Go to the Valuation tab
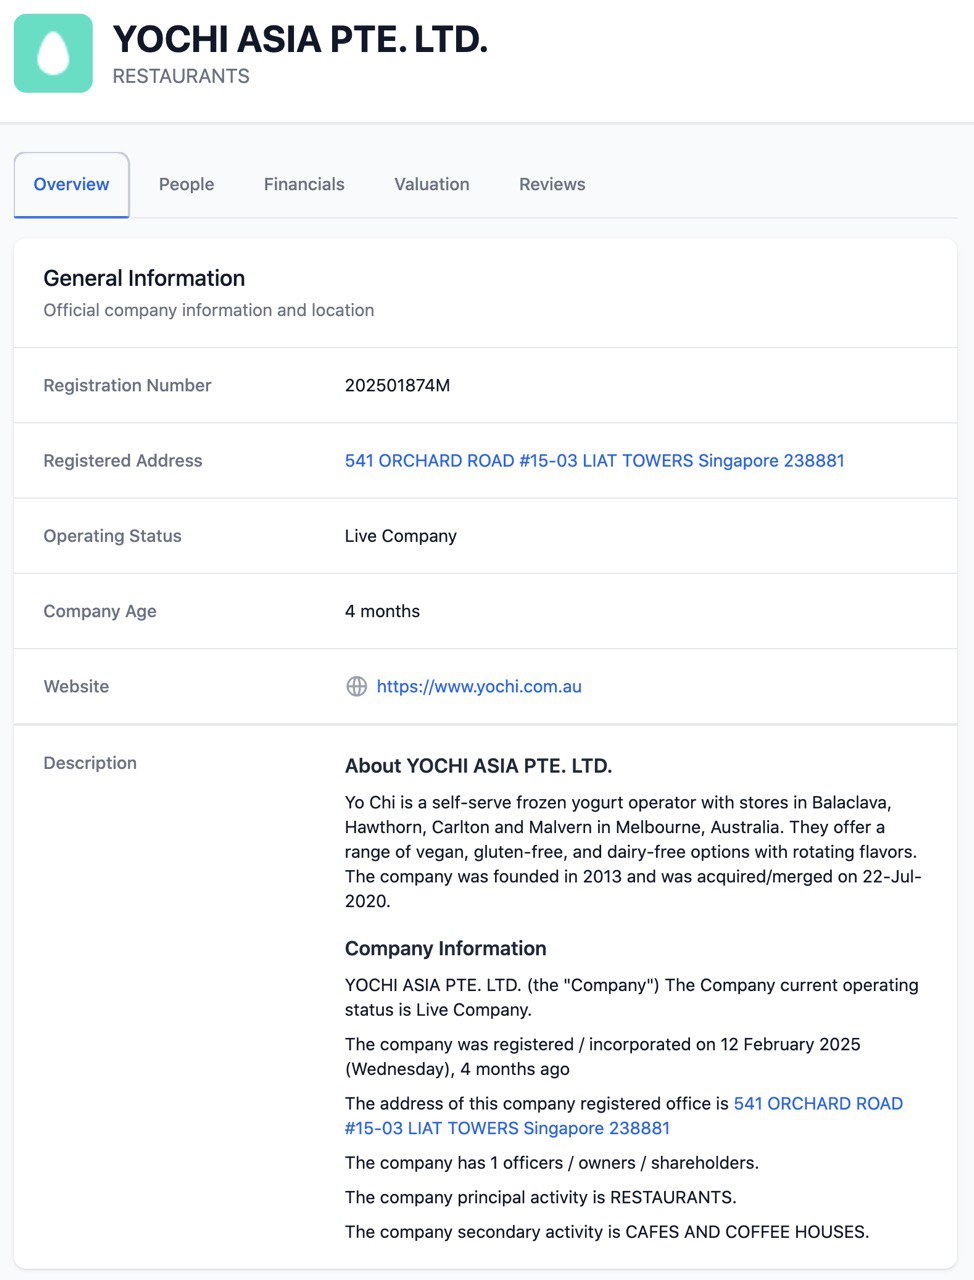Image resolution: width=974 pixels, height=1280 pixels. tap(431, 184)
